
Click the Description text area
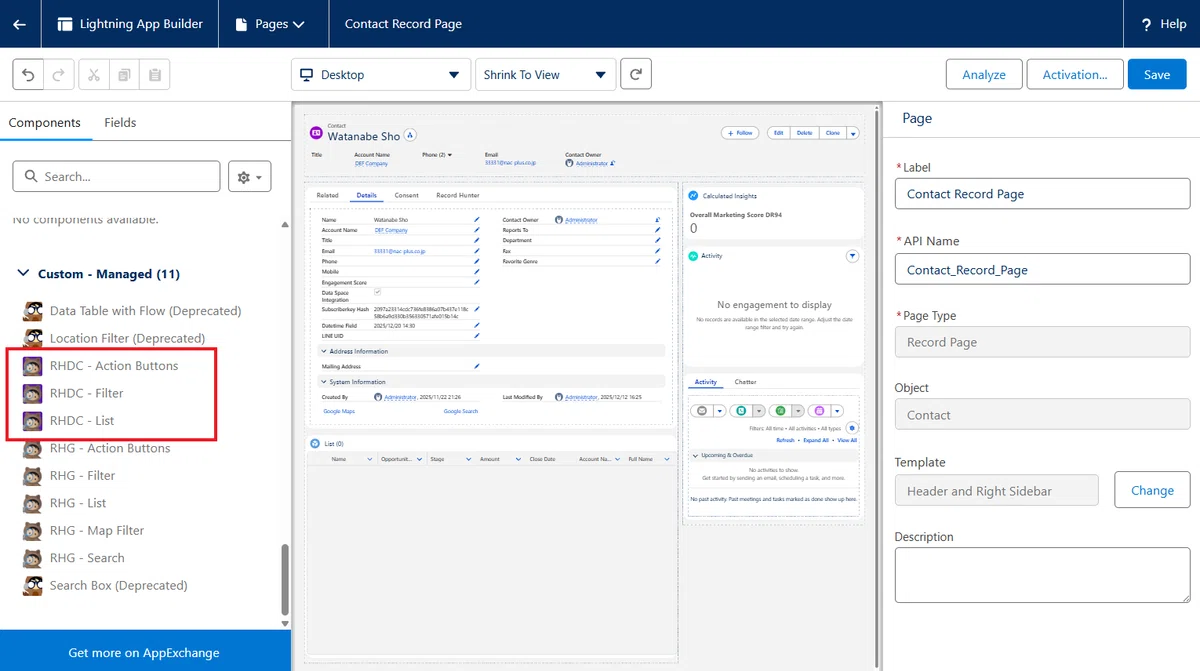click(1042, 575)
